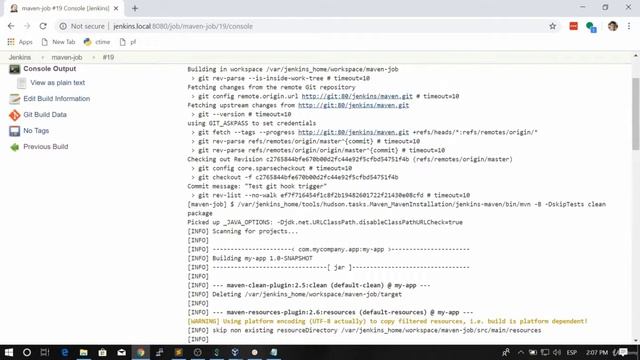Click the Previous Build green arrow icon

pyautogui.click(x=15, y=147)
